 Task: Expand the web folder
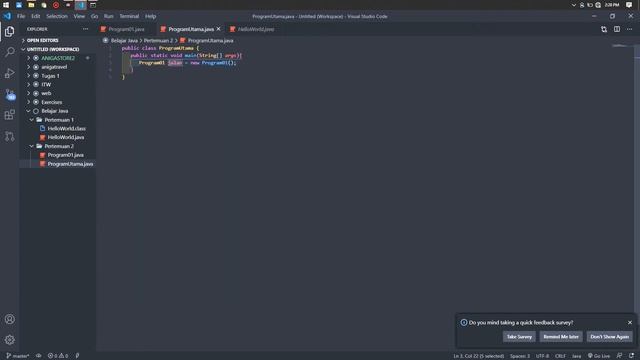(46, 93)
